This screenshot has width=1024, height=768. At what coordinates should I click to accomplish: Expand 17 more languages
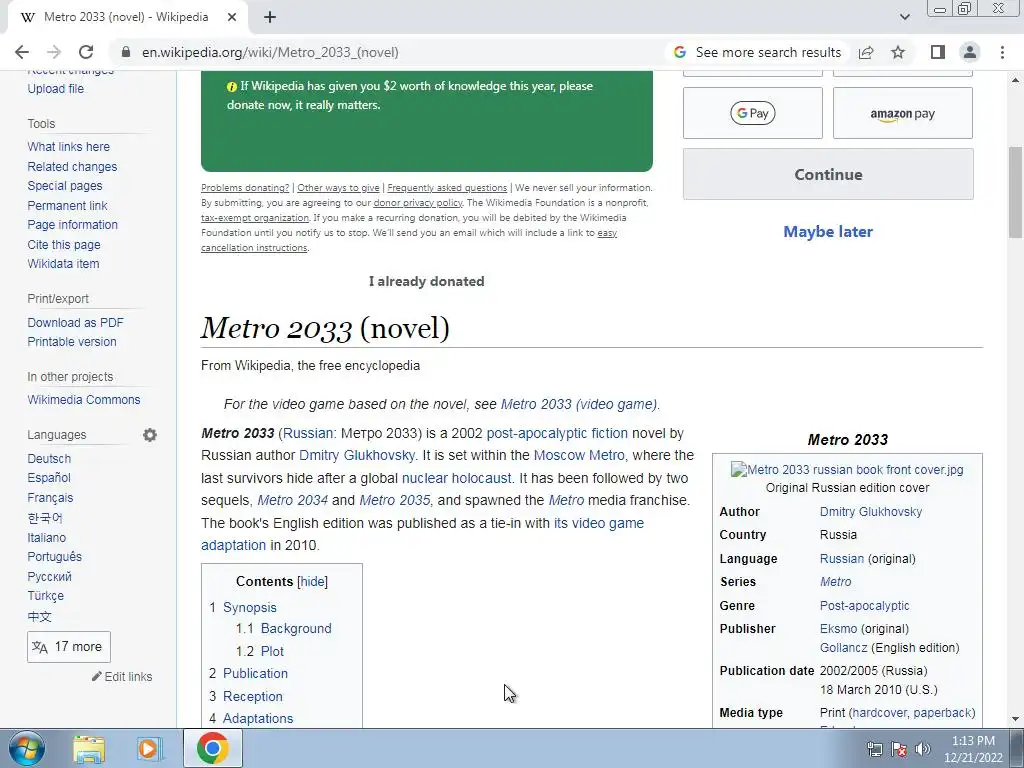click(69, 647)
